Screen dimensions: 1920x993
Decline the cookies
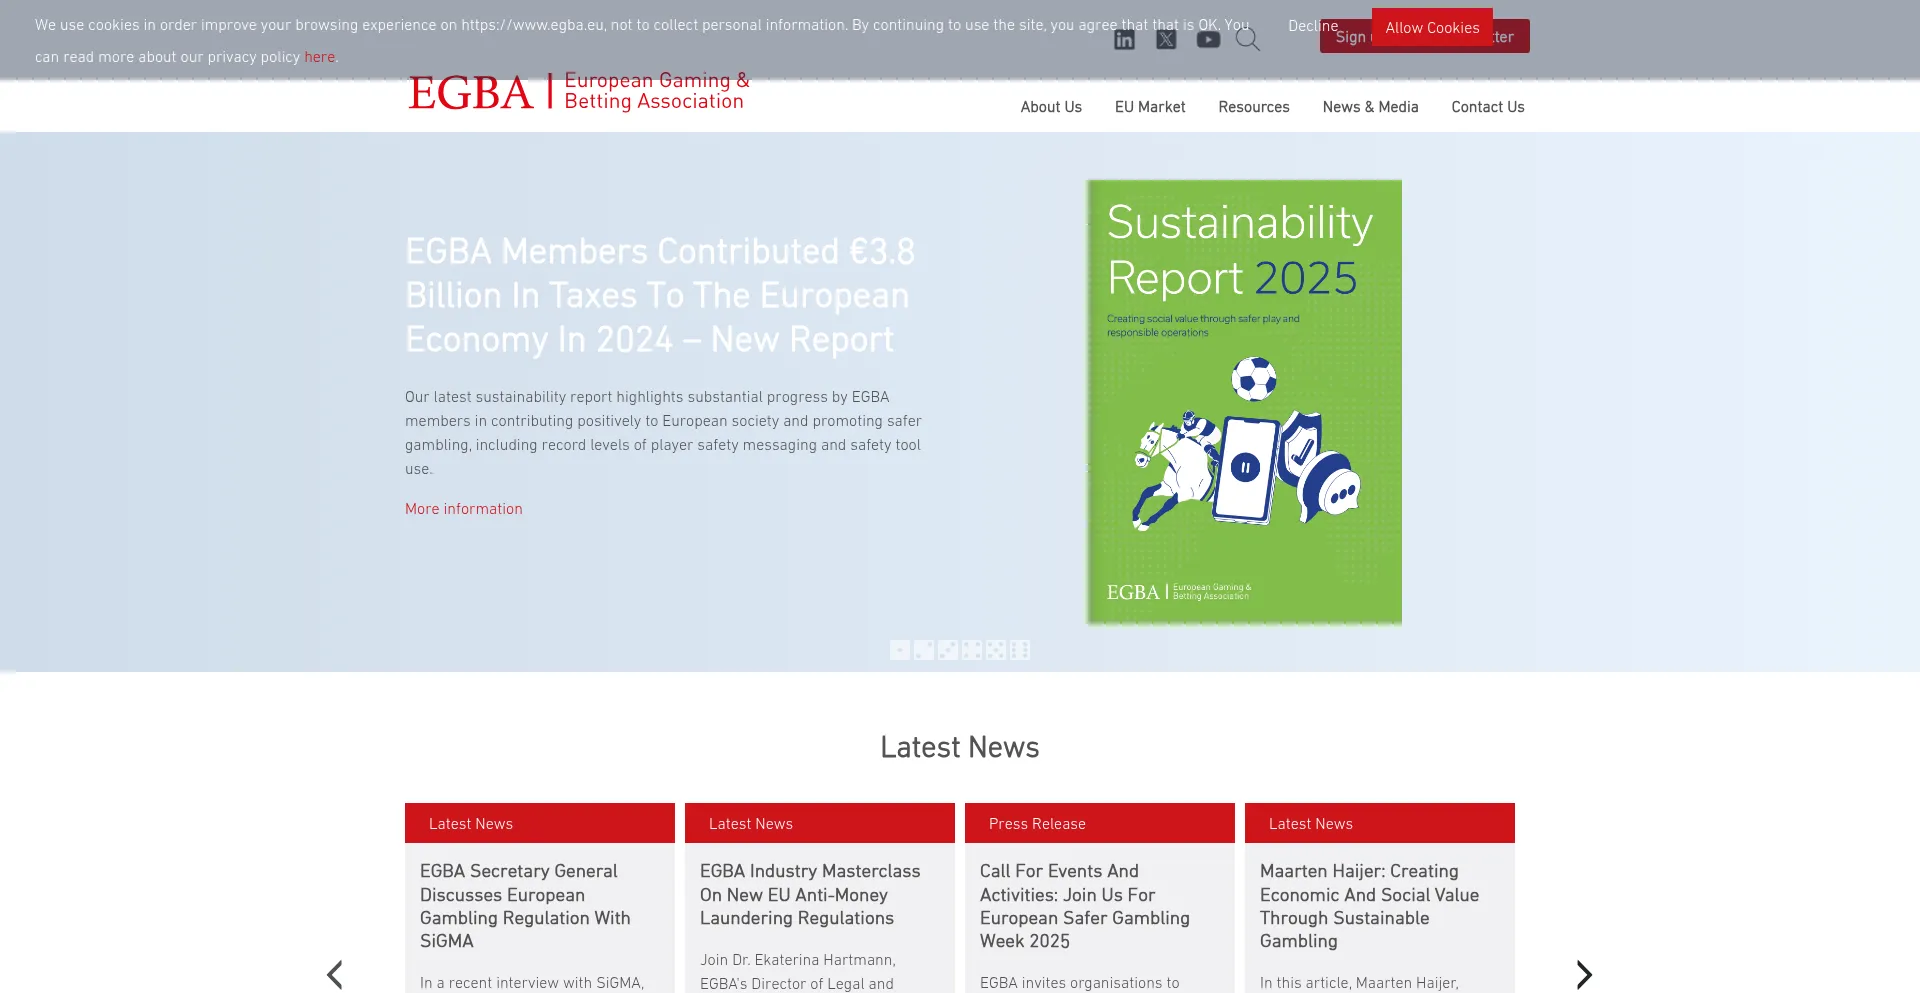pyautogui.click(x=1313, y=26)
